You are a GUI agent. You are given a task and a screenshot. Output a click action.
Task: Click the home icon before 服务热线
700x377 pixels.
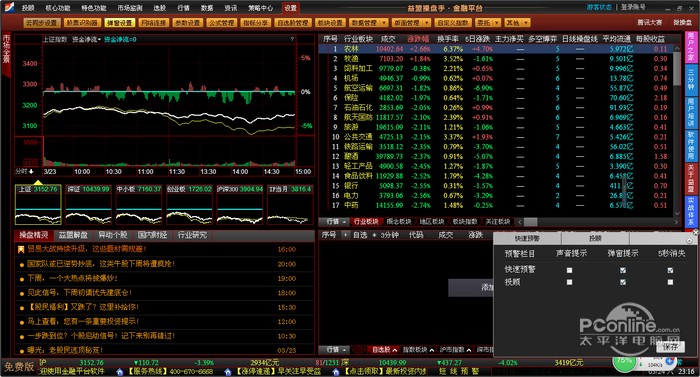(119, 372)
